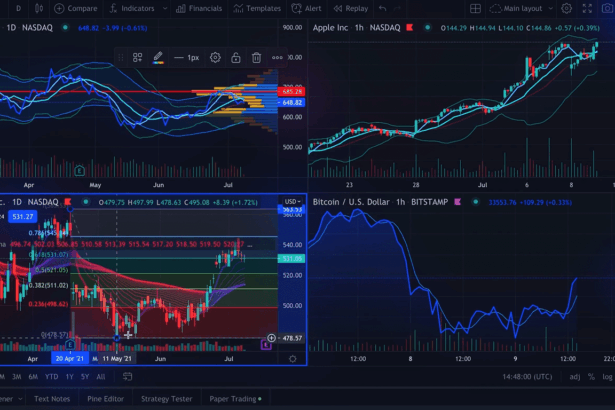Open the Financials menu
The width and height of the screenshot is (615, 410).
click(199, 8)
